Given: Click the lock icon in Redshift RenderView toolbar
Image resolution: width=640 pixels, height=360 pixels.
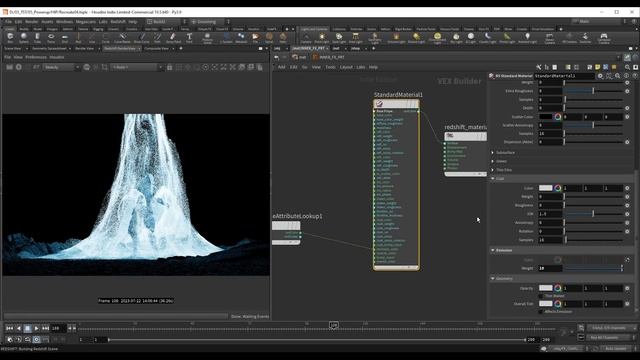Looking at the screenshot, I should [x=169, y=67].
